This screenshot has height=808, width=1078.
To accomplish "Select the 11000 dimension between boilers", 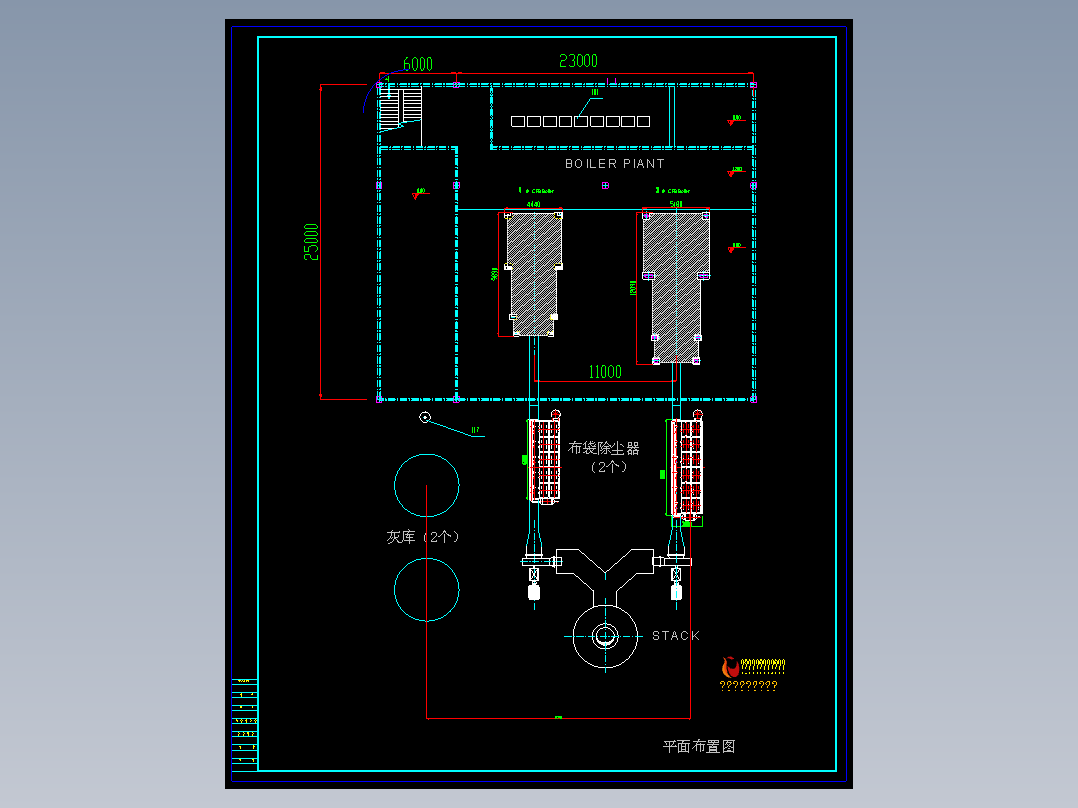I will [605, 372].
